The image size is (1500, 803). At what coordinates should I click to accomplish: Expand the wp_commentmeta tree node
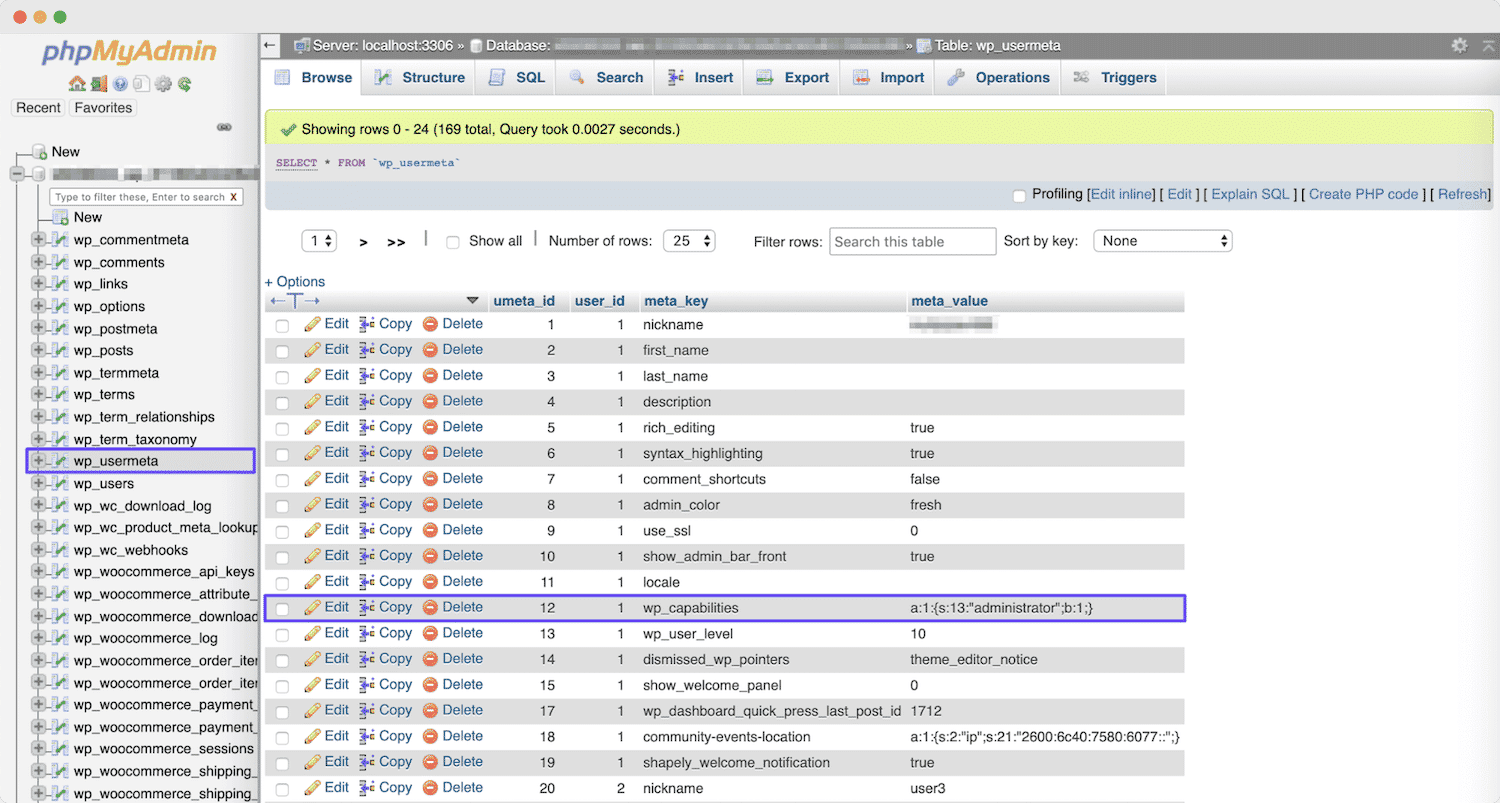pyautogui.click(x=38, y=240)
